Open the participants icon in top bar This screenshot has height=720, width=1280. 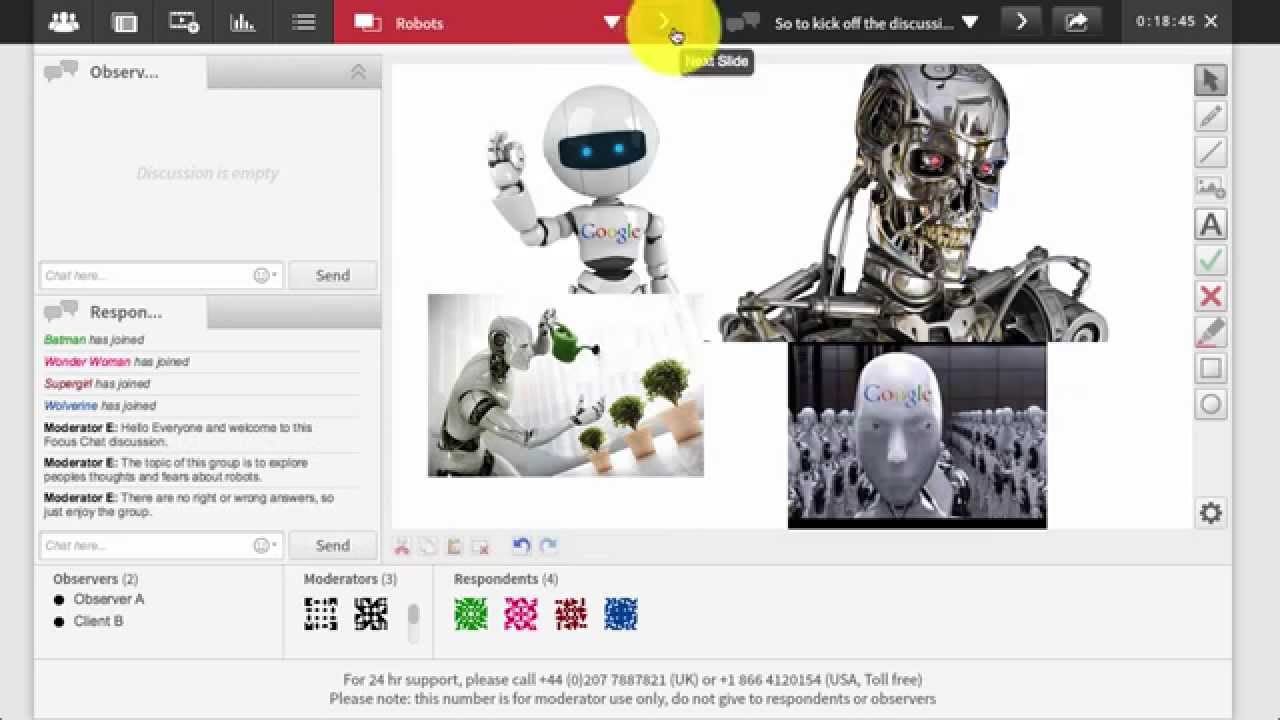64,22
